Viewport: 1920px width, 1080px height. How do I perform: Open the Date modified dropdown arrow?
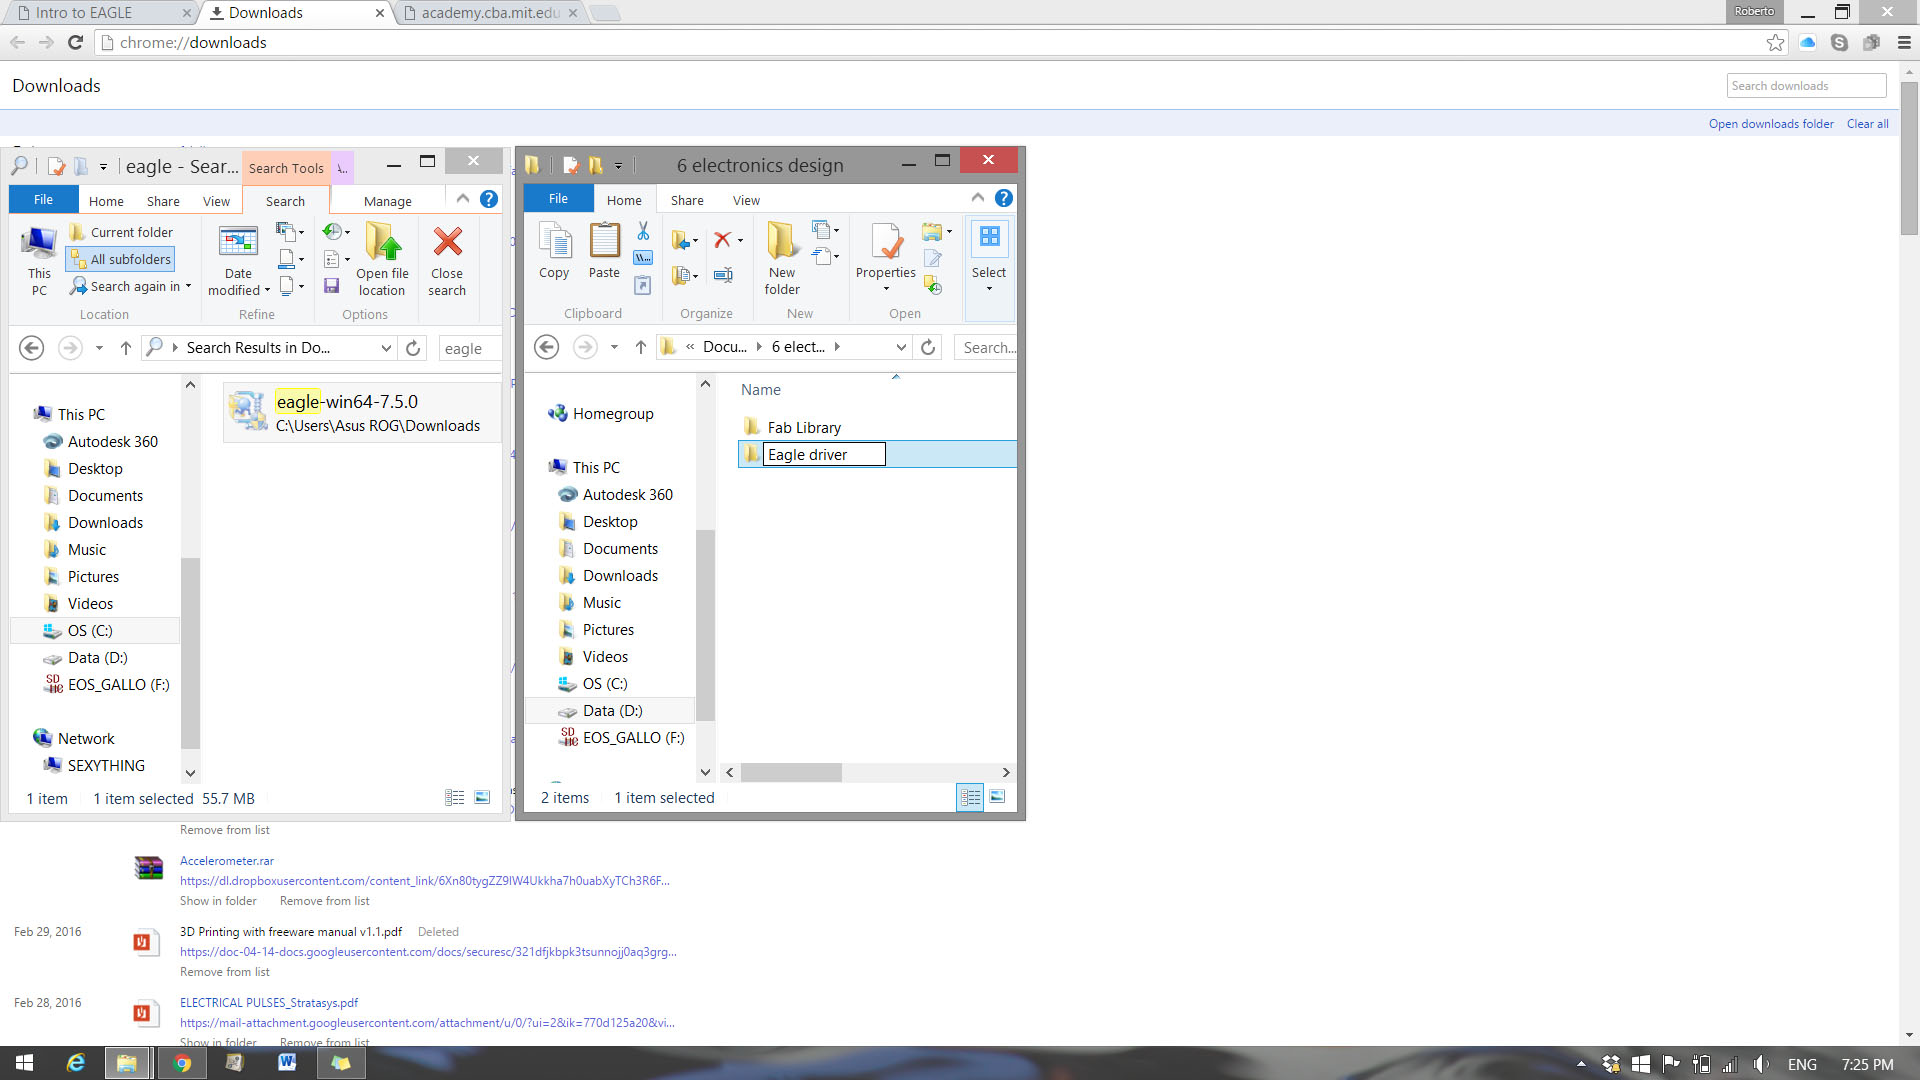point(267,291)
